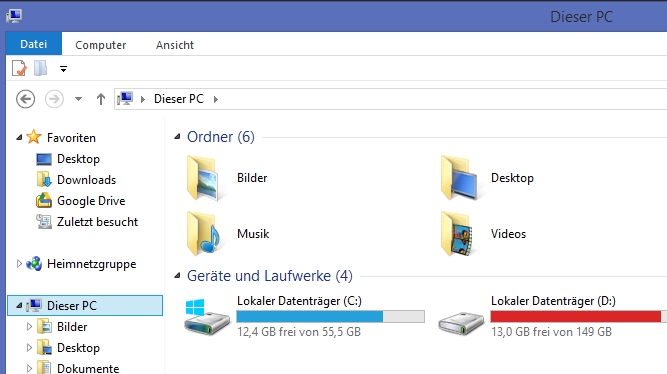Collapse the Geräte und Laufwerke (4) group
Viewport: 667px width, 374px height.
pyautogui.click(x=177, y=276)
